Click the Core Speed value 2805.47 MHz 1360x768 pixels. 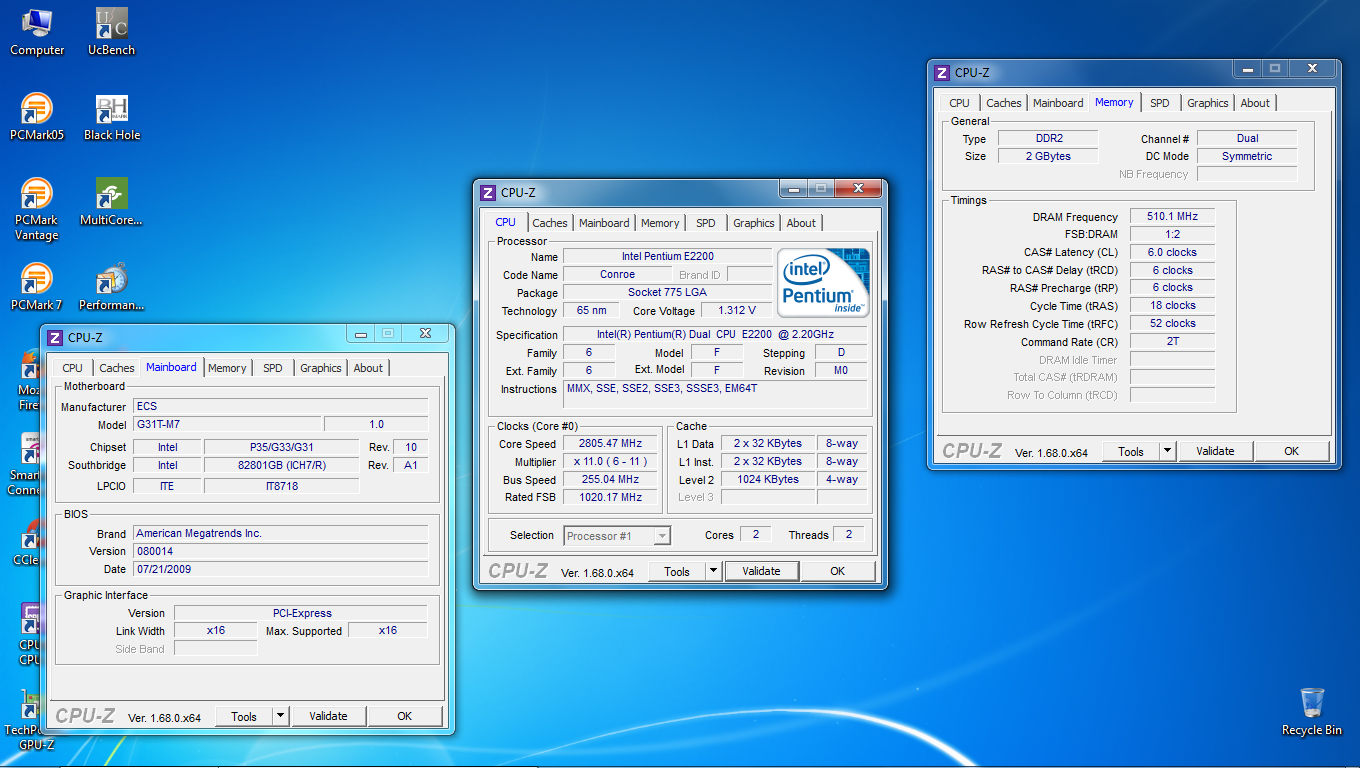click(610, 444)
